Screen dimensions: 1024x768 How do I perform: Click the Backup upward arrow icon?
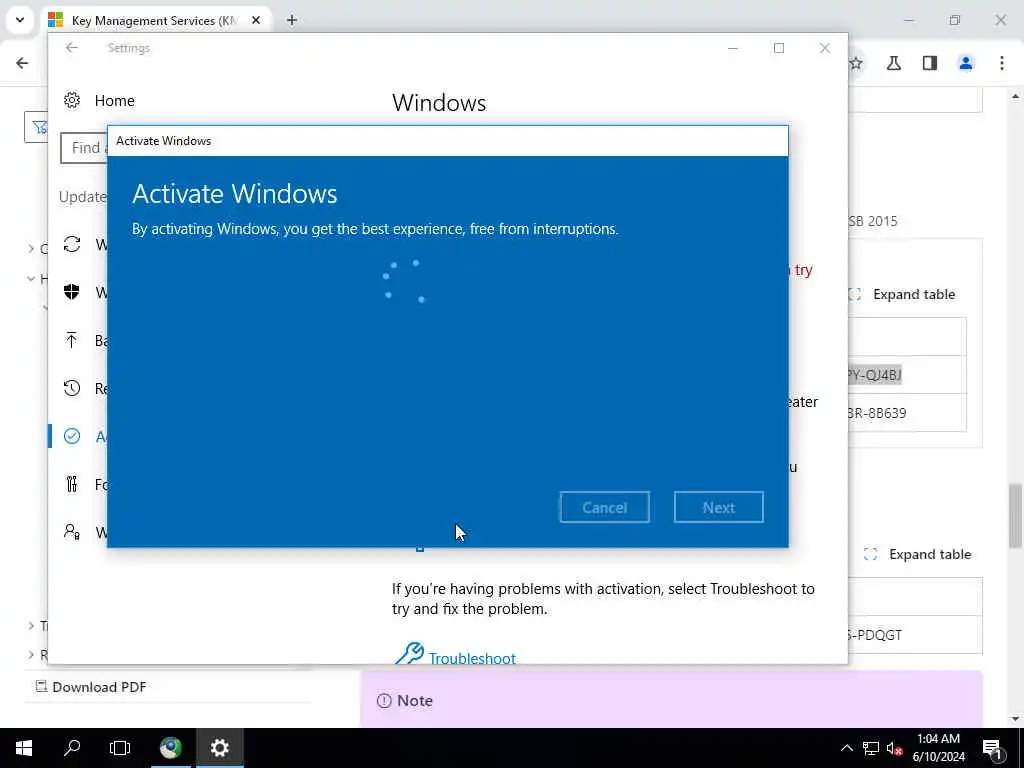click(72, 340)
